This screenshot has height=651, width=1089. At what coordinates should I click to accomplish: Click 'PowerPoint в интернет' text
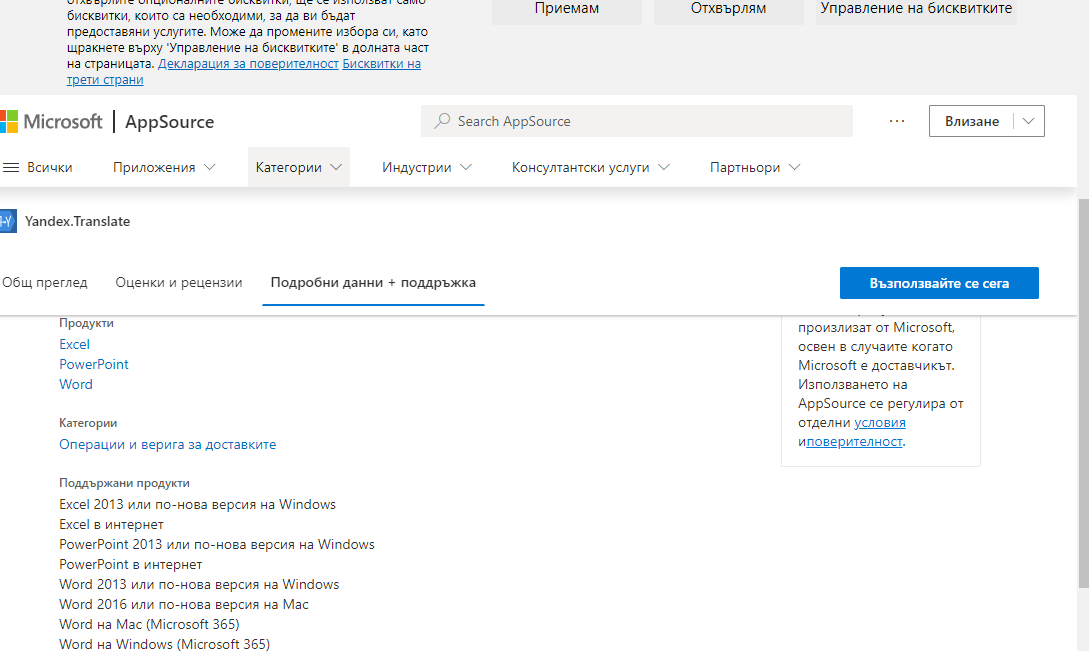click(x=131, y=565)
